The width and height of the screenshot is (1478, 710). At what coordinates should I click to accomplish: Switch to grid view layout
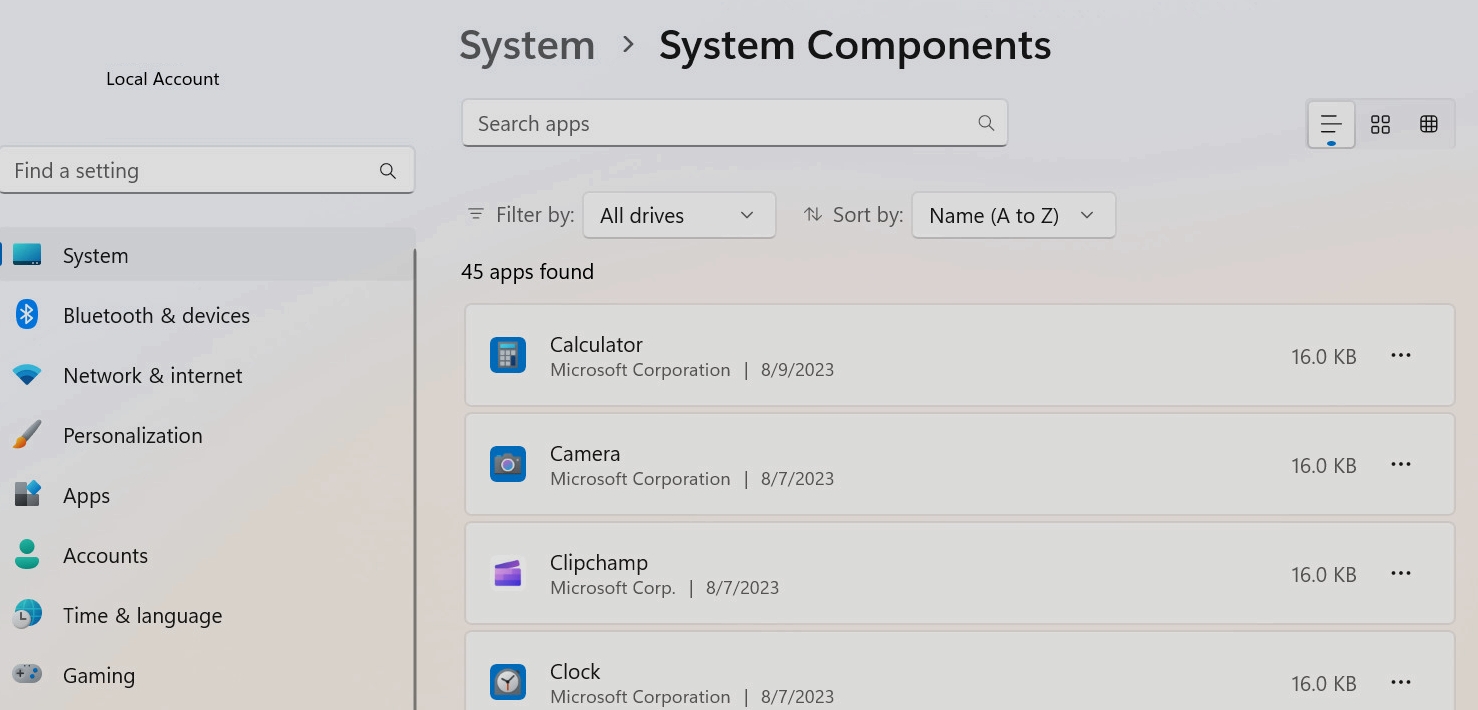[x=1380, y=124]
